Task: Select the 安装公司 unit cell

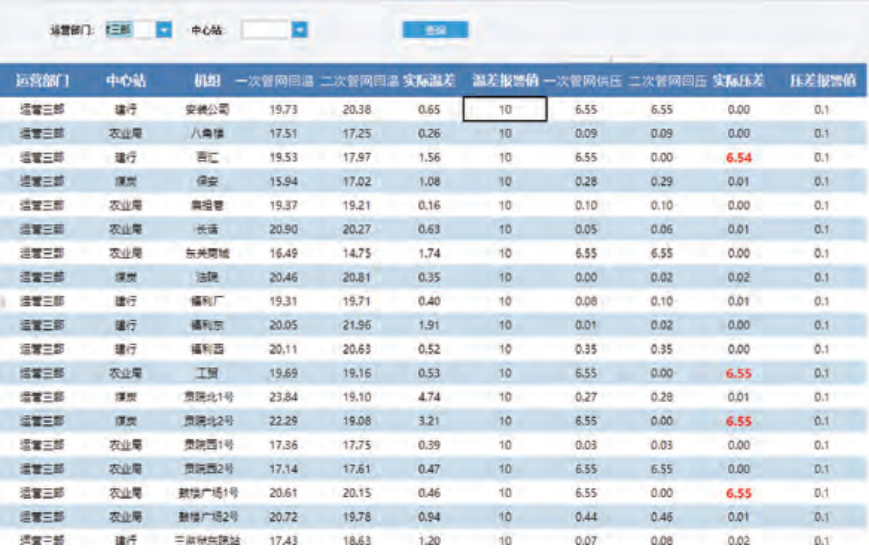Action: [207, 109]
